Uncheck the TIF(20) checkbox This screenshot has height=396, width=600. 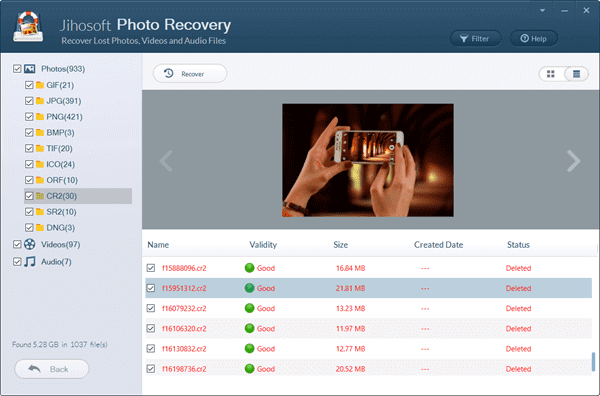point(29,148)
